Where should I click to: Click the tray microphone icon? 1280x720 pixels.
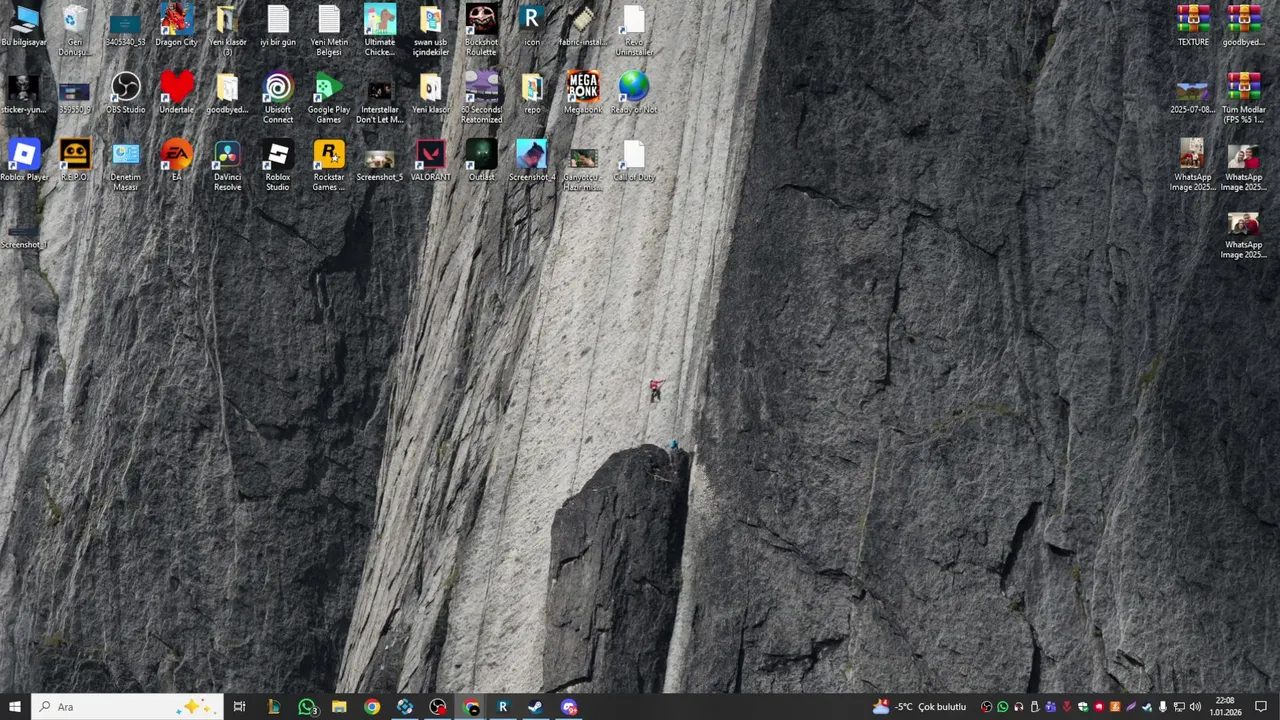pos(1162,707)
